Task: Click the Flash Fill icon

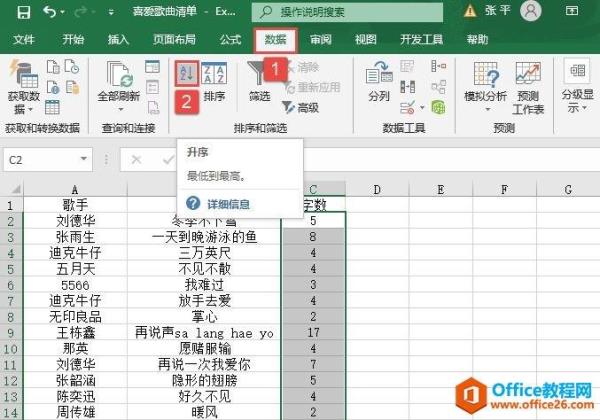Action: pyautogui.click(x=407, y=66)
